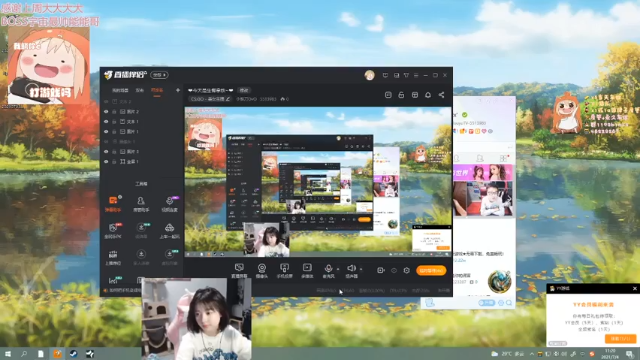The height and width of the screenshot is (360, 640).
Task: Click the orange start streaming button
Action: pos(431,271)
